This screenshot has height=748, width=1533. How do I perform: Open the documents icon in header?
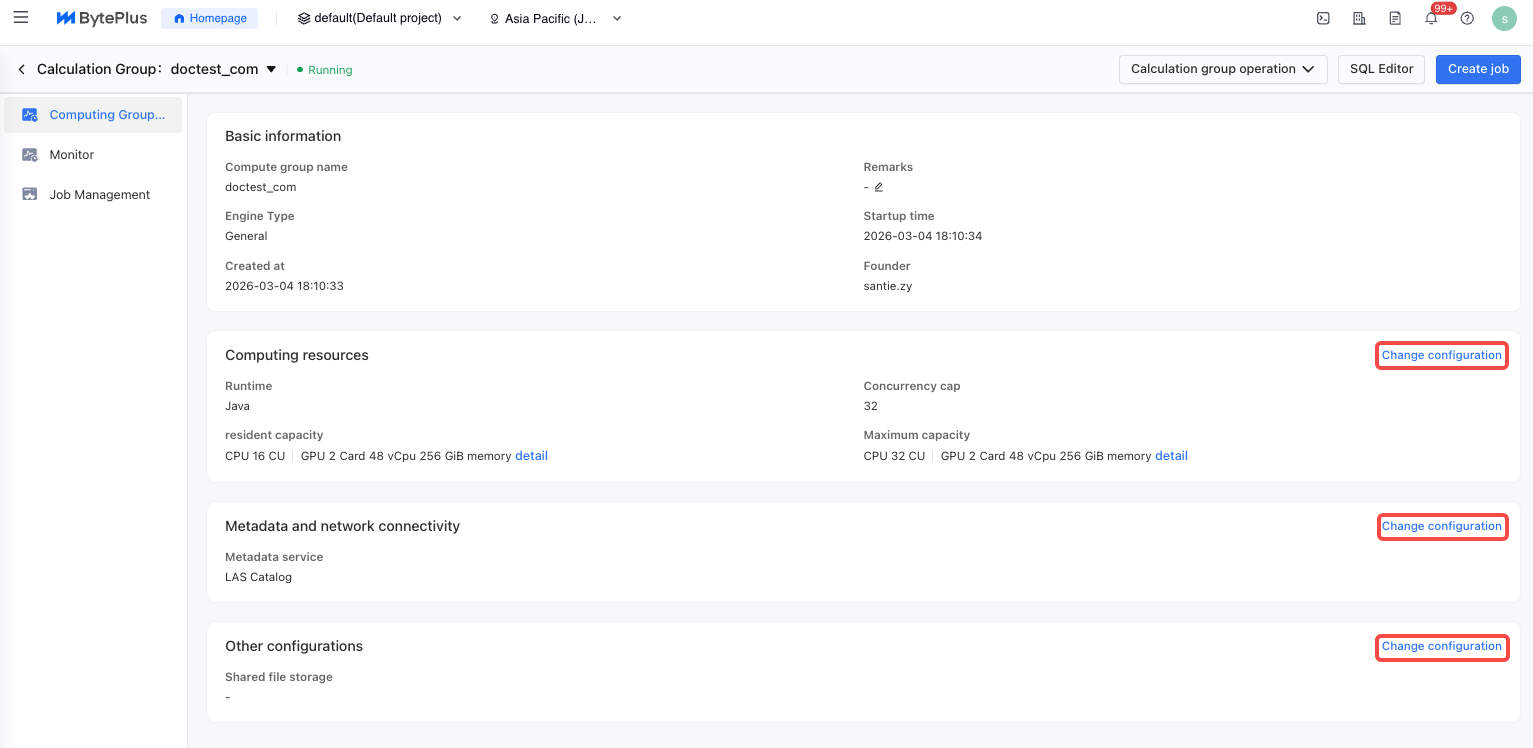1395,18
